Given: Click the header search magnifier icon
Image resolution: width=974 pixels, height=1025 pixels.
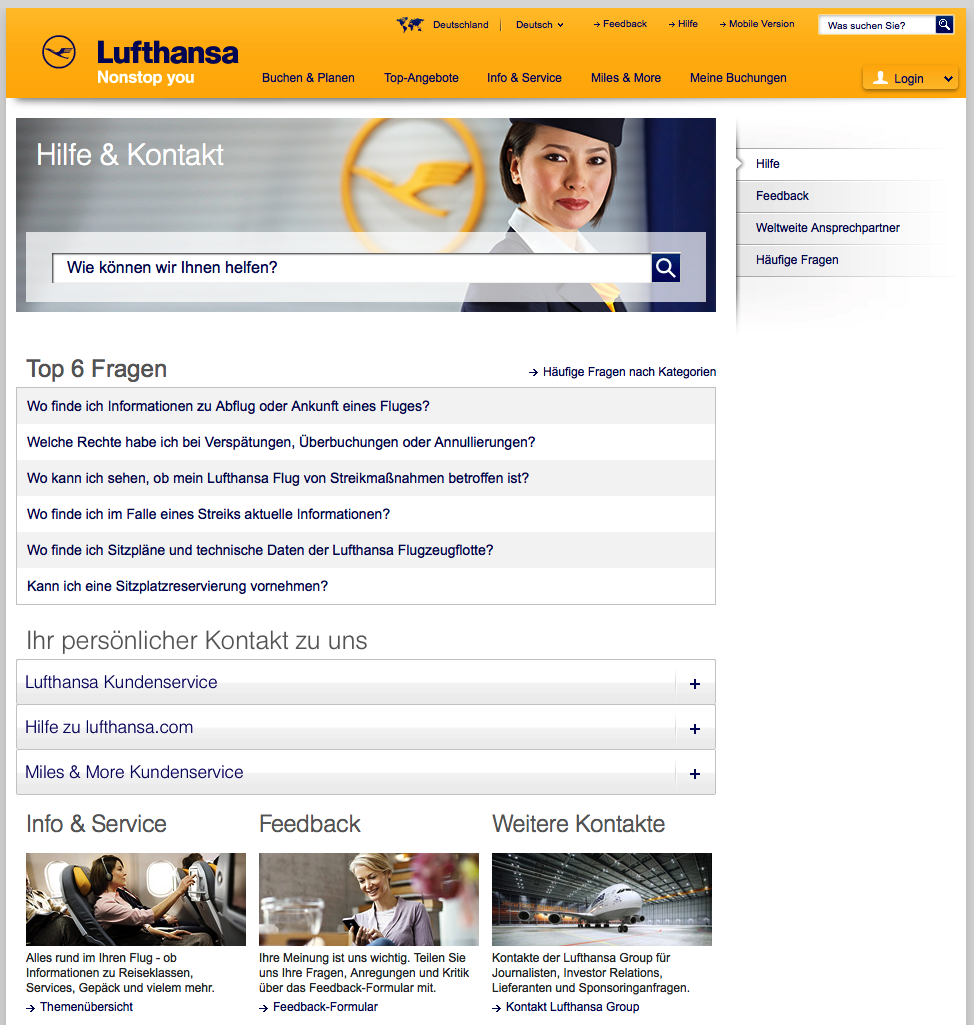Looking at the screenshot, I should click(x=944, y=25).
